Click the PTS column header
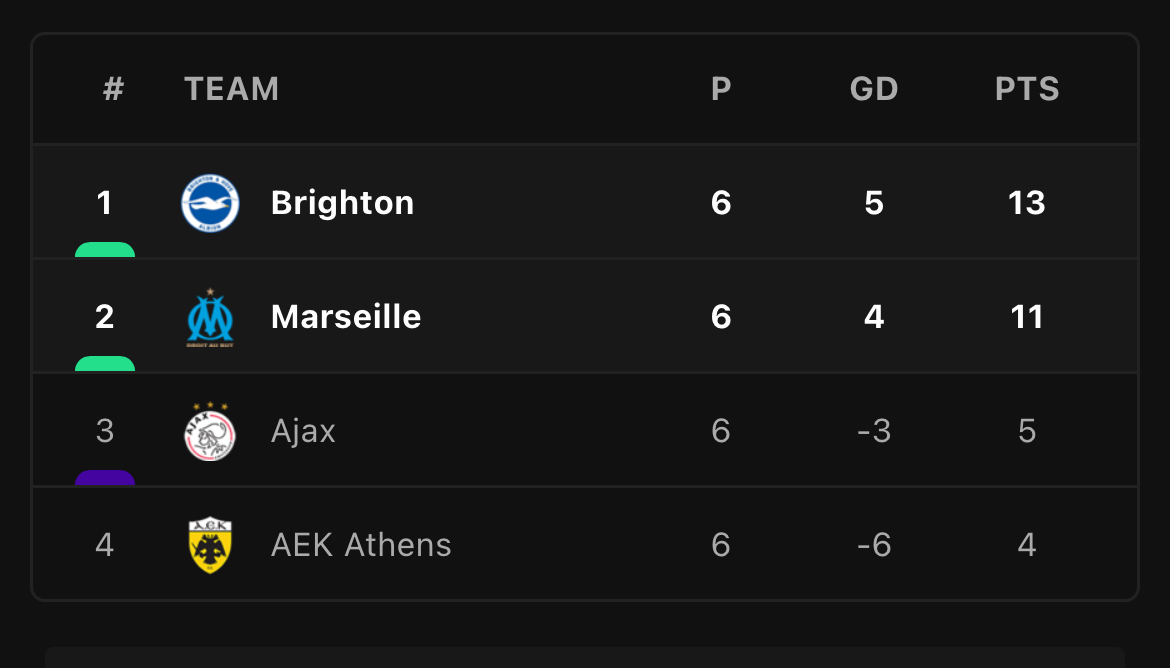This screenshot has width=1170, height=668. (1027, 89)
